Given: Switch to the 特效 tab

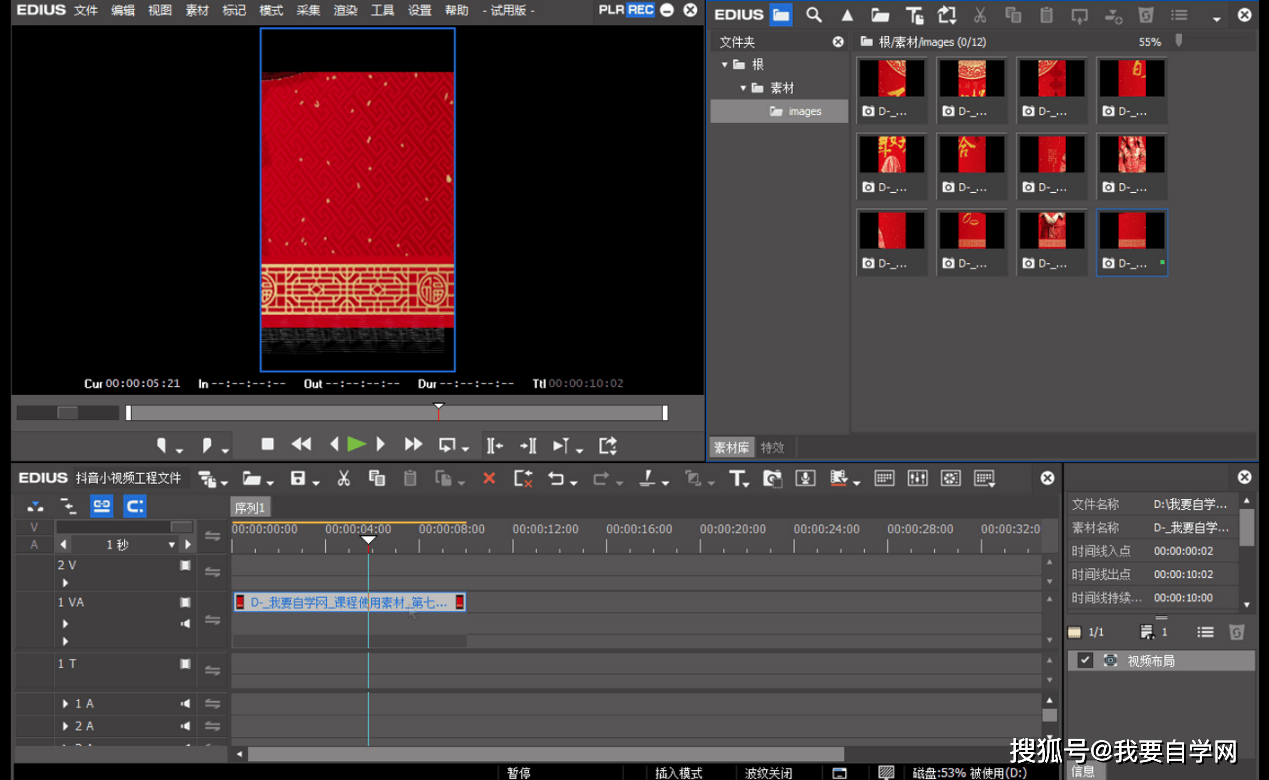Looking at the screenshot, I should pyautogui.click(x=772, y=448).
